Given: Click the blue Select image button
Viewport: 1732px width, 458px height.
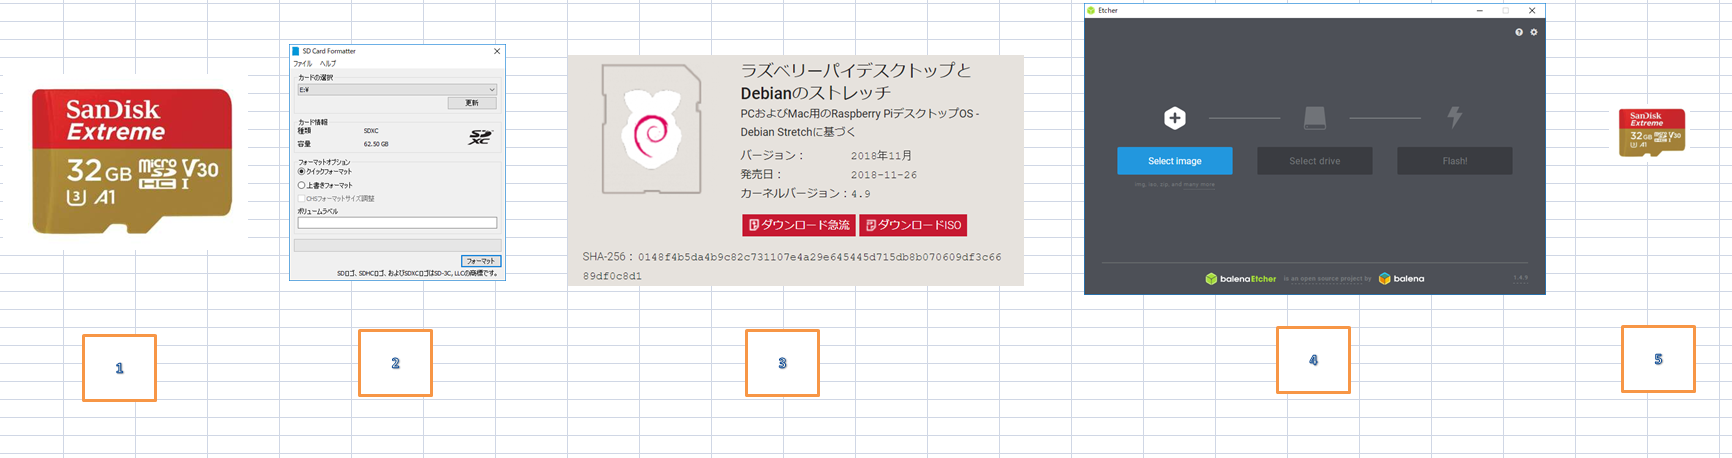Looking at the screenshot, I should (x=1175, y=161).
